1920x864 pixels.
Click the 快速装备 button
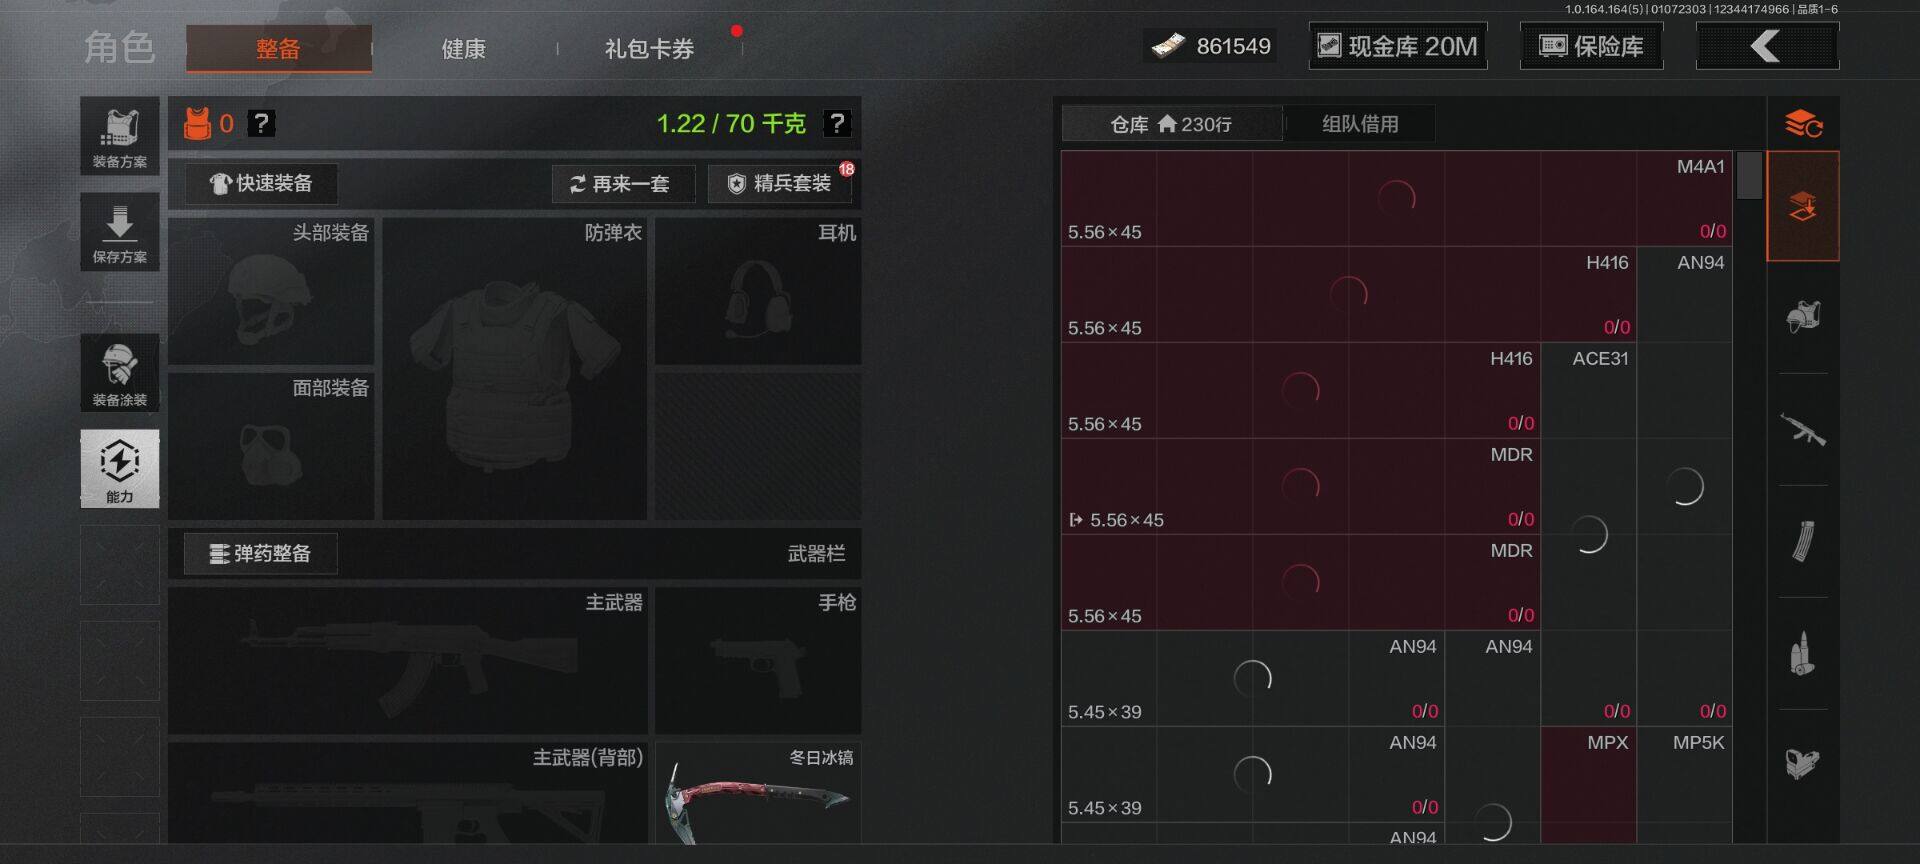point(261,184)
